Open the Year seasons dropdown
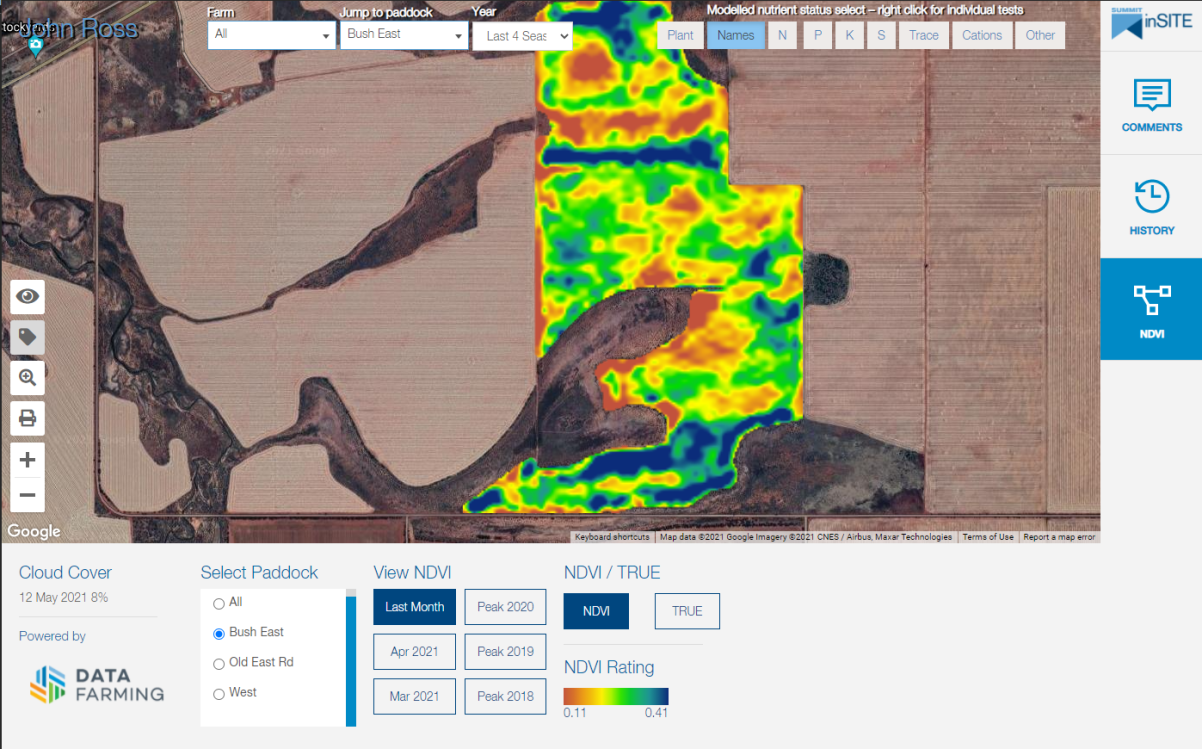Image resolution: width=1202 pixels, height=749 pixels. point(522,36)
